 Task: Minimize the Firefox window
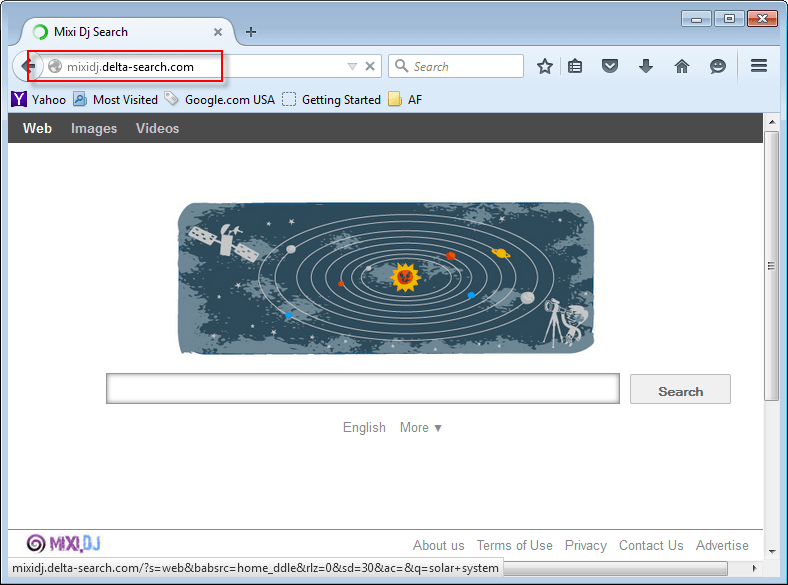697,19
